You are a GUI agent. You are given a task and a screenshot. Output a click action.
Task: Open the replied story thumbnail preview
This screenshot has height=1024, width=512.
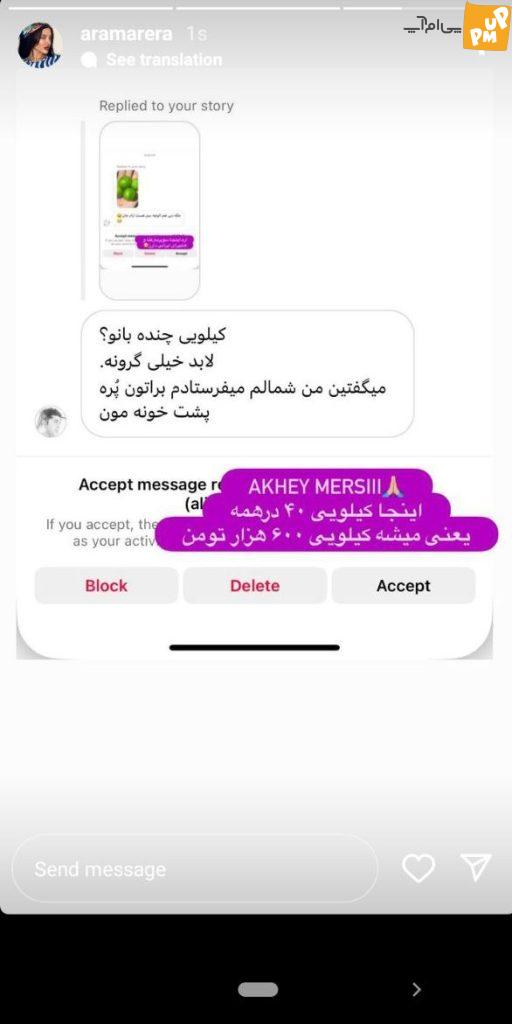(x=150, y=210)
